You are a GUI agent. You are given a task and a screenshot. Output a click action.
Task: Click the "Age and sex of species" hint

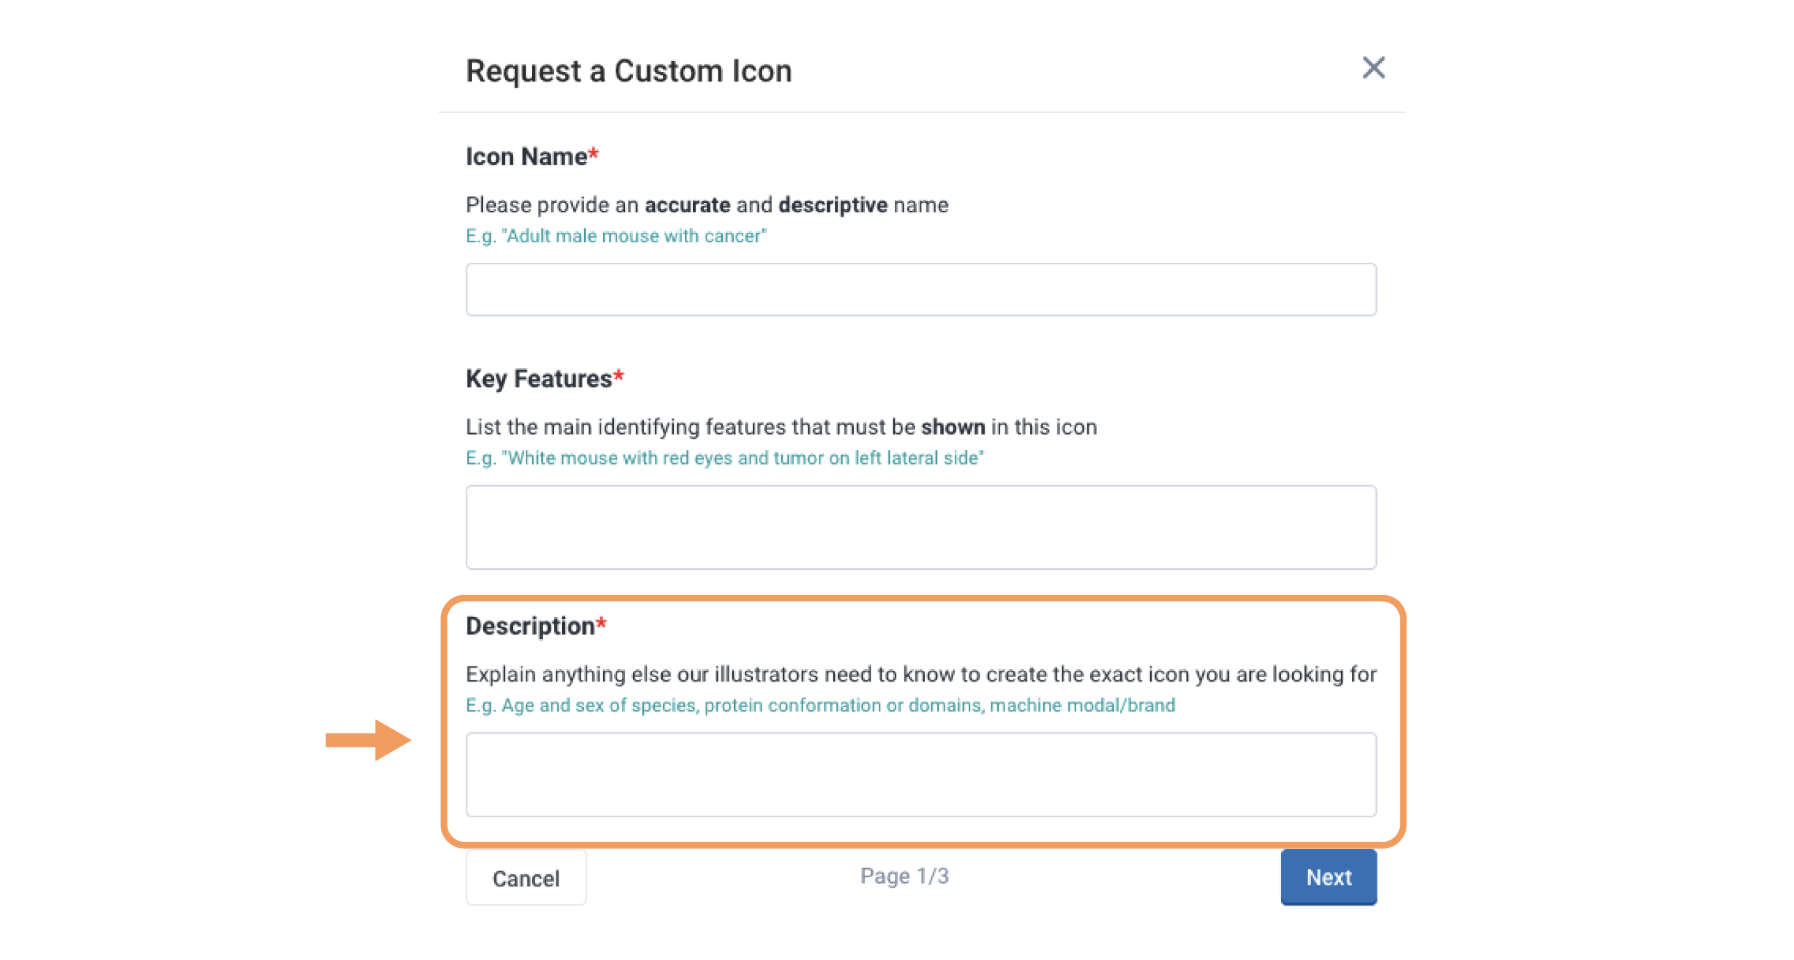click(820, 705)
